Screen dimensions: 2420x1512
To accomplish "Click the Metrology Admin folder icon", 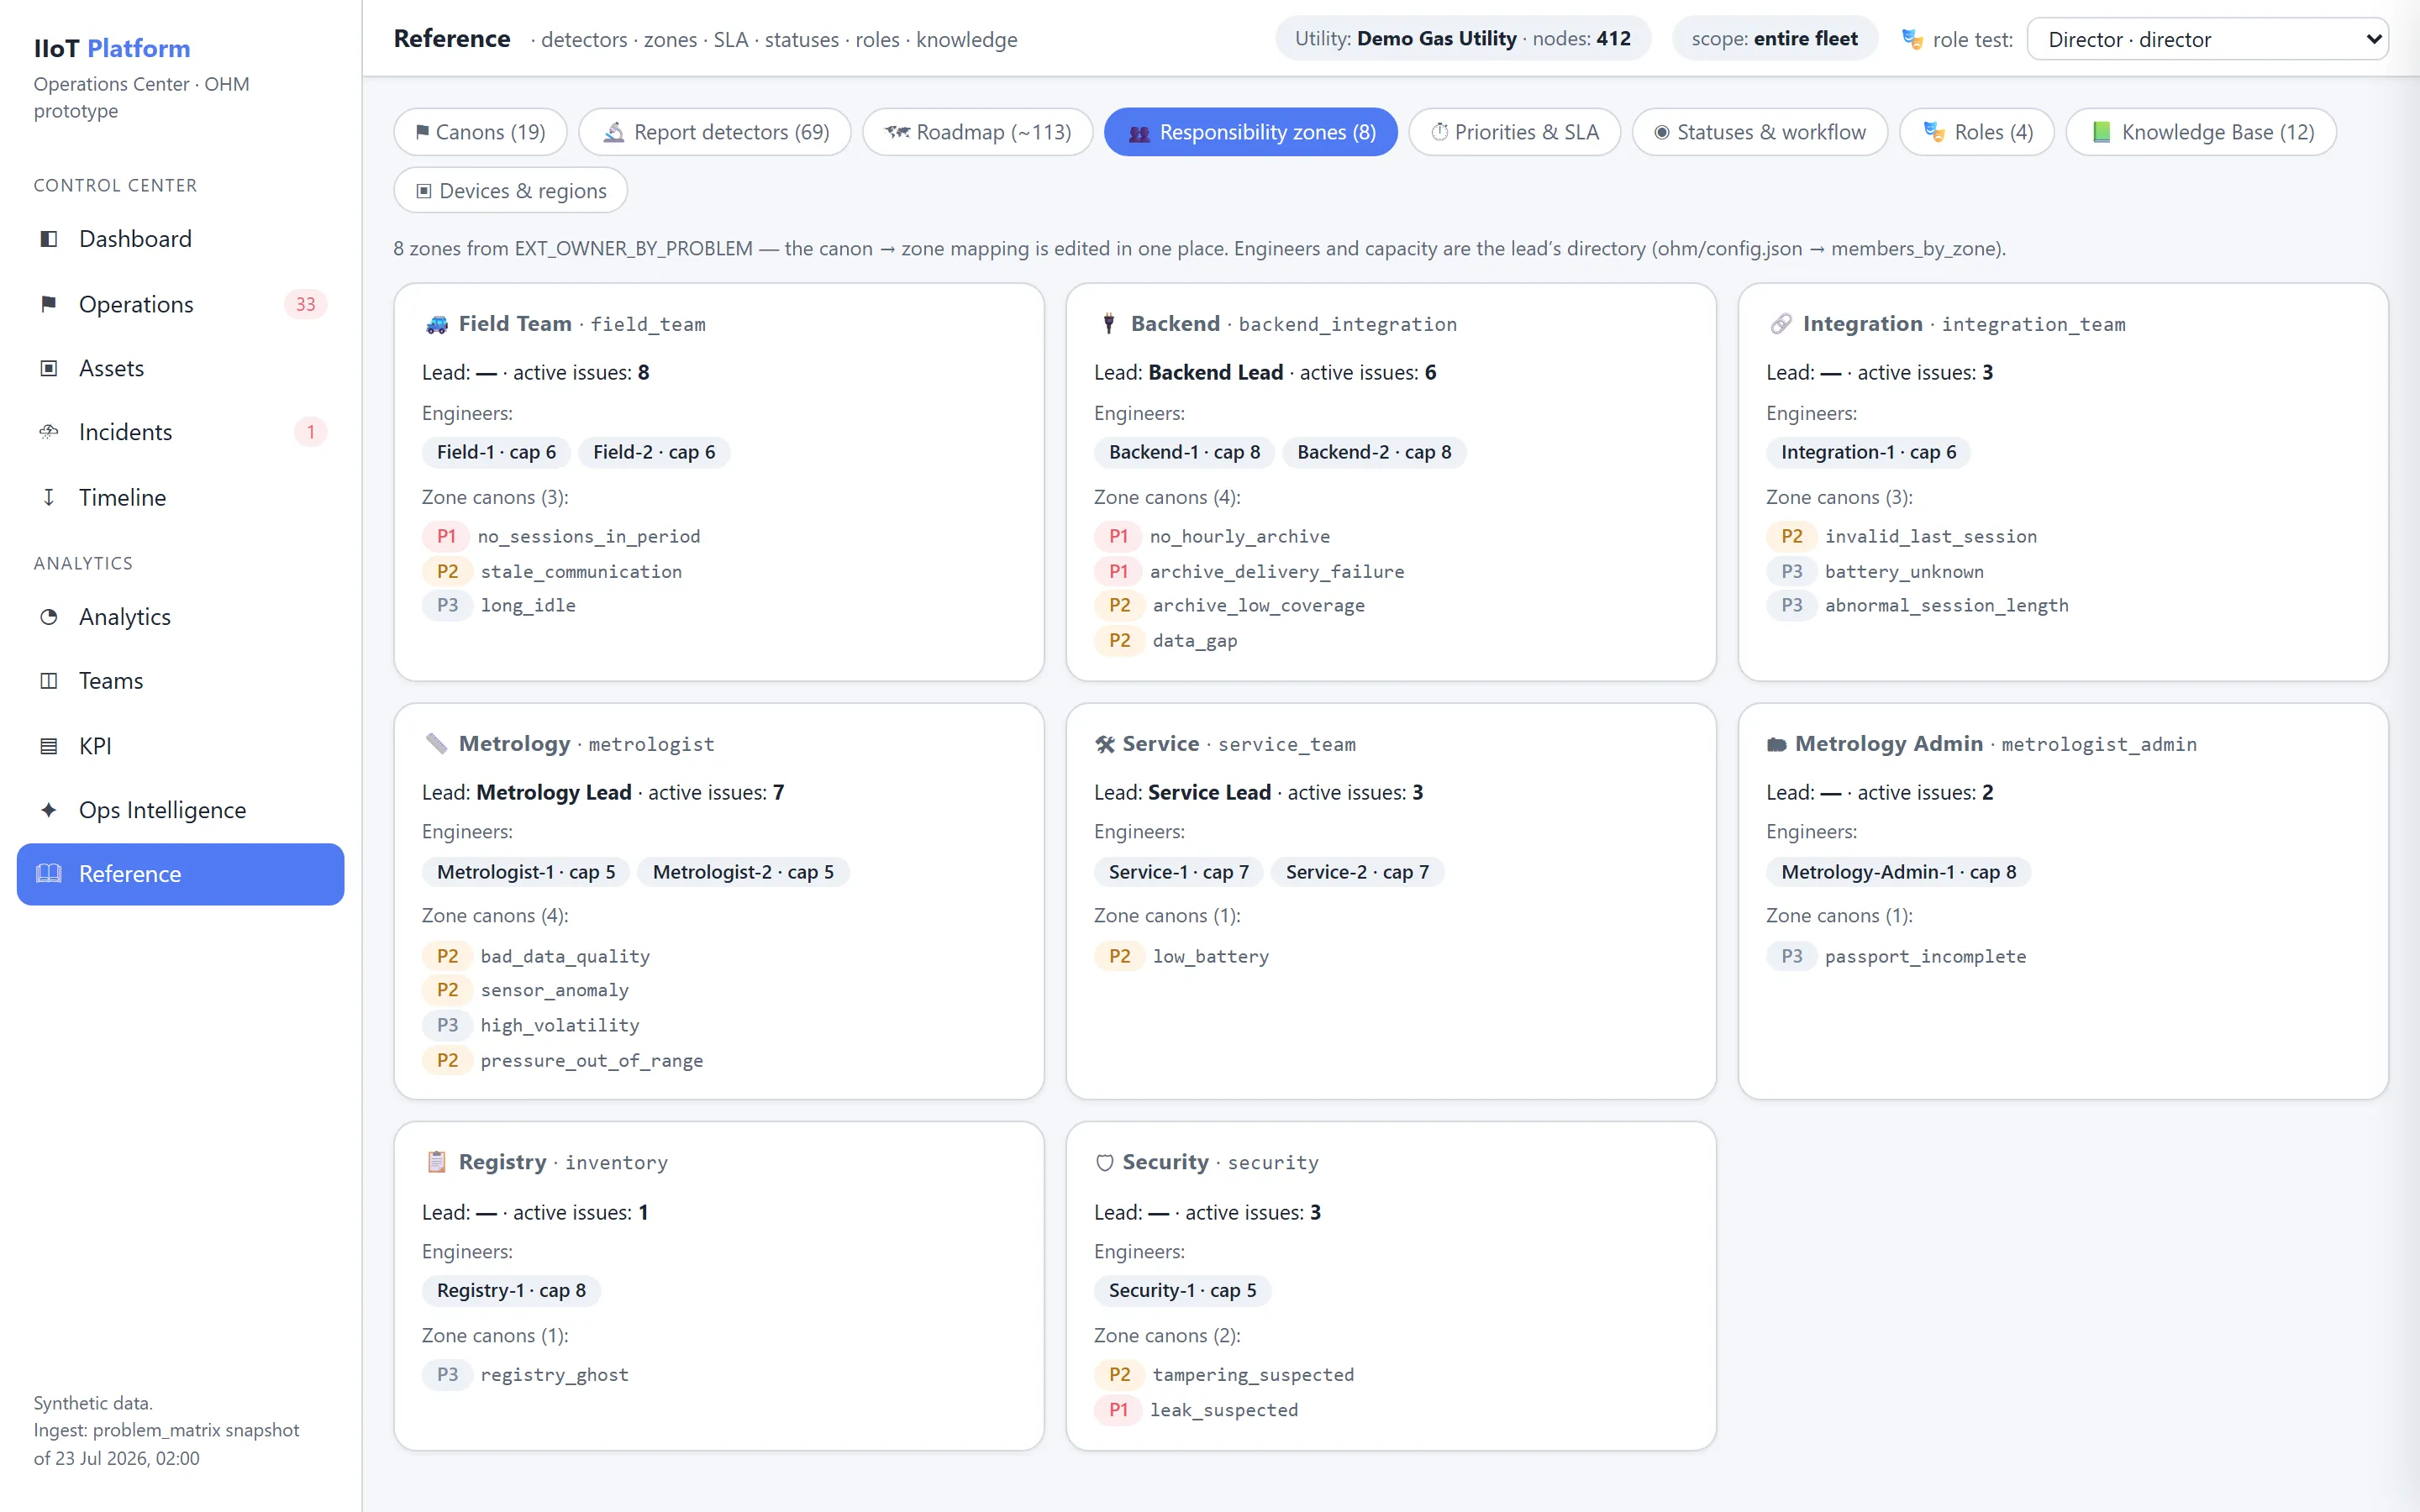I will coord(1777,744).
